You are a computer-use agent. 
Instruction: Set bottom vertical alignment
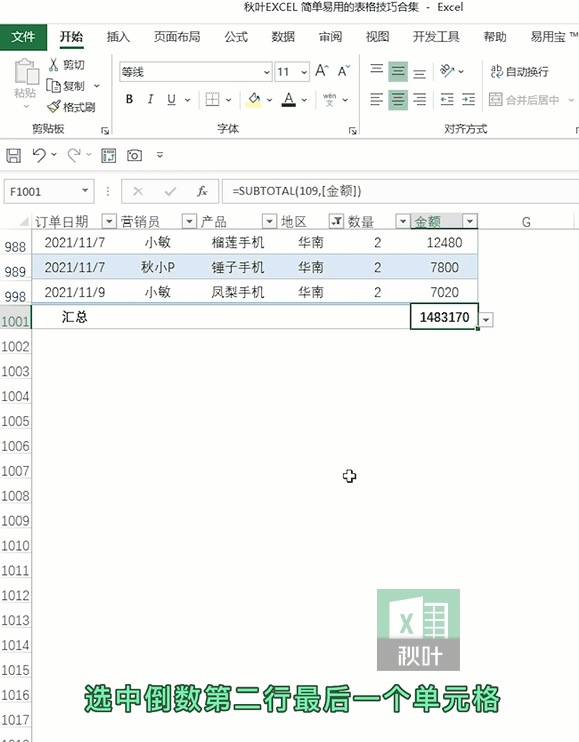[419, 73]
